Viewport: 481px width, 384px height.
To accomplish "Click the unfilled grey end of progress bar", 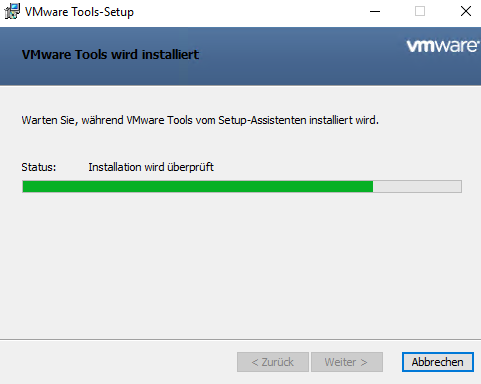I will (417, 187).
